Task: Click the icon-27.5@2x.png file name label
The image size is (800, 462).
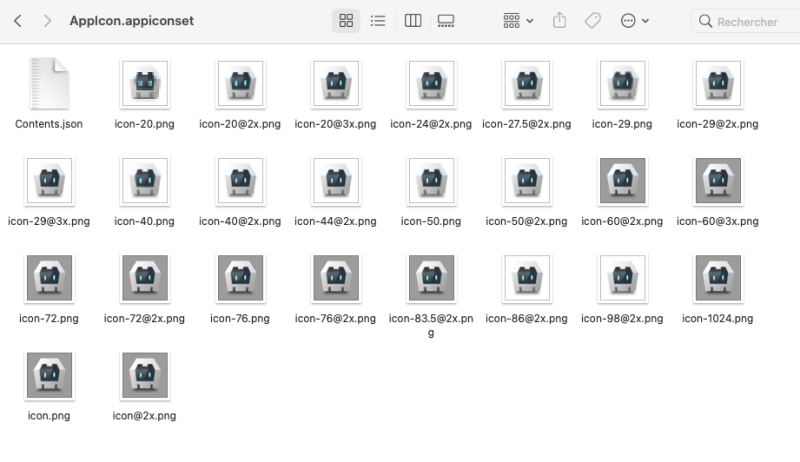Action: (527, 124)
